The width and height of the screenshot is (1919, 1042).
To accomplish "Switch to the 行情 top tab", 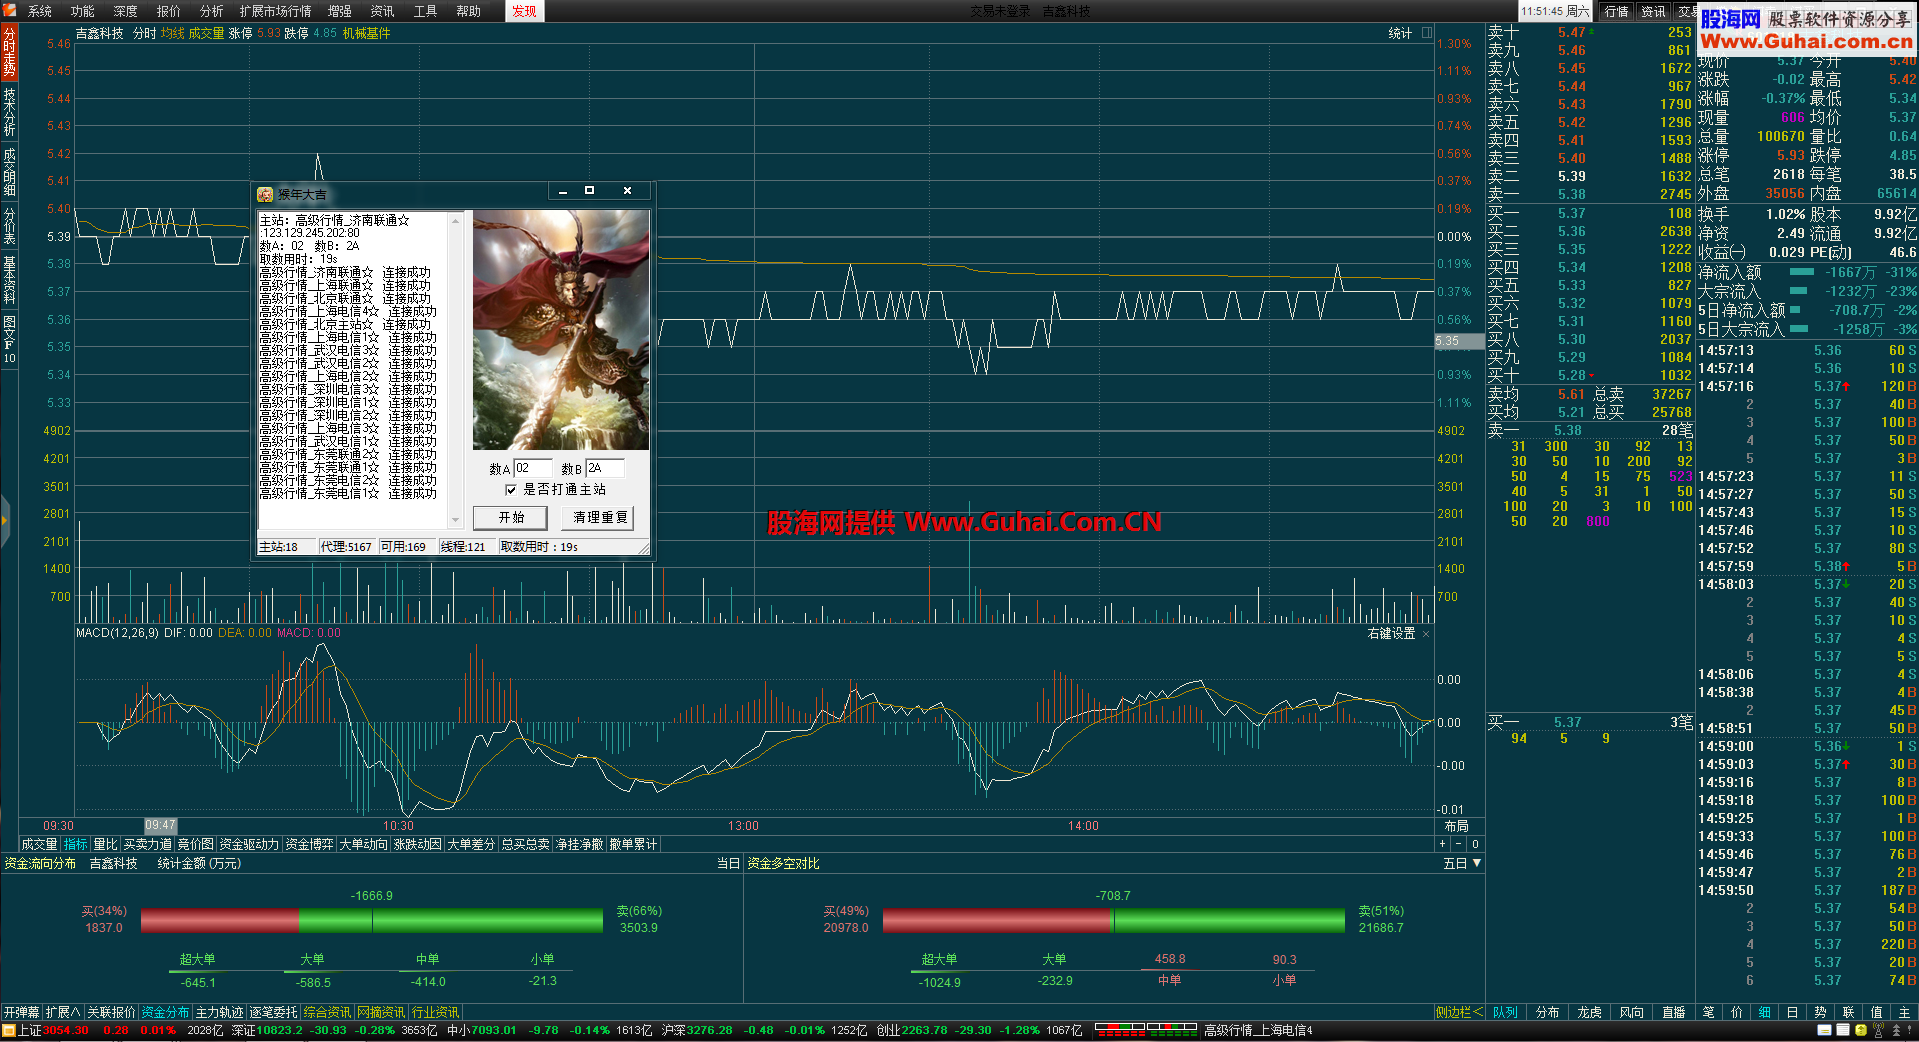I will [x=1616, y=11].
